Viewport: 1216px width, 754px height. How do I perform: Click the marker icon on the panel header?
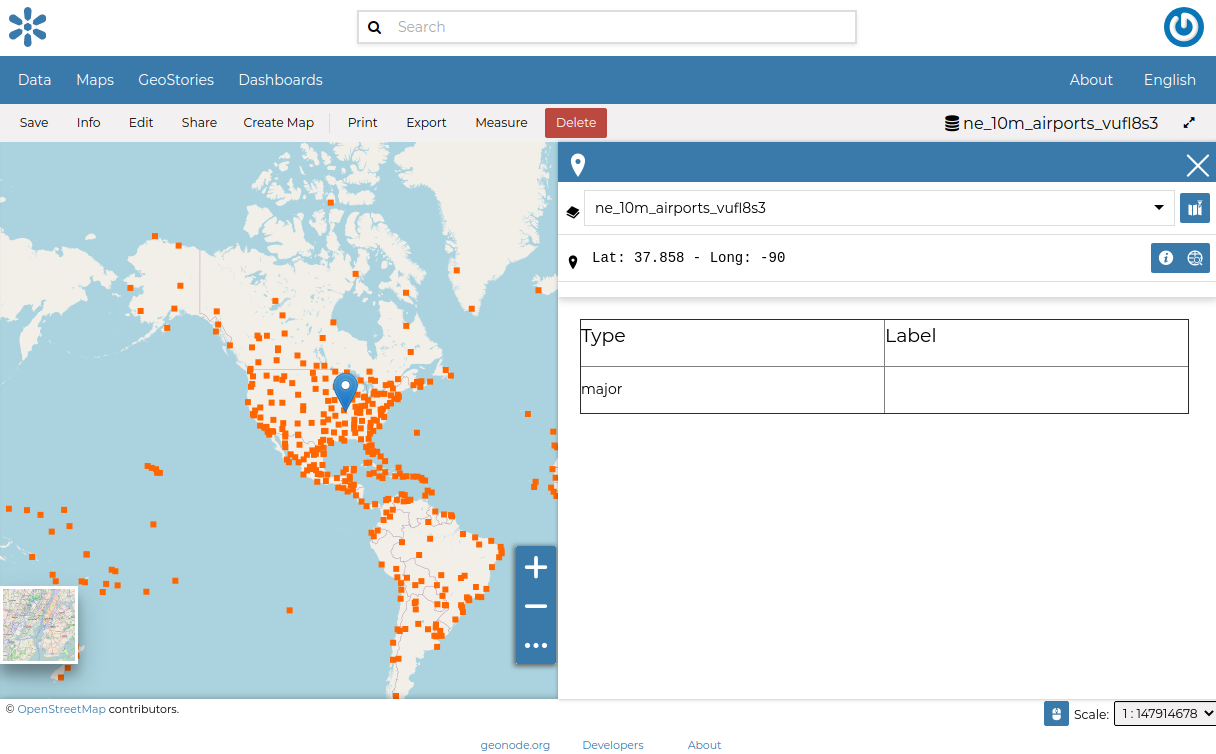click(578, 163)
